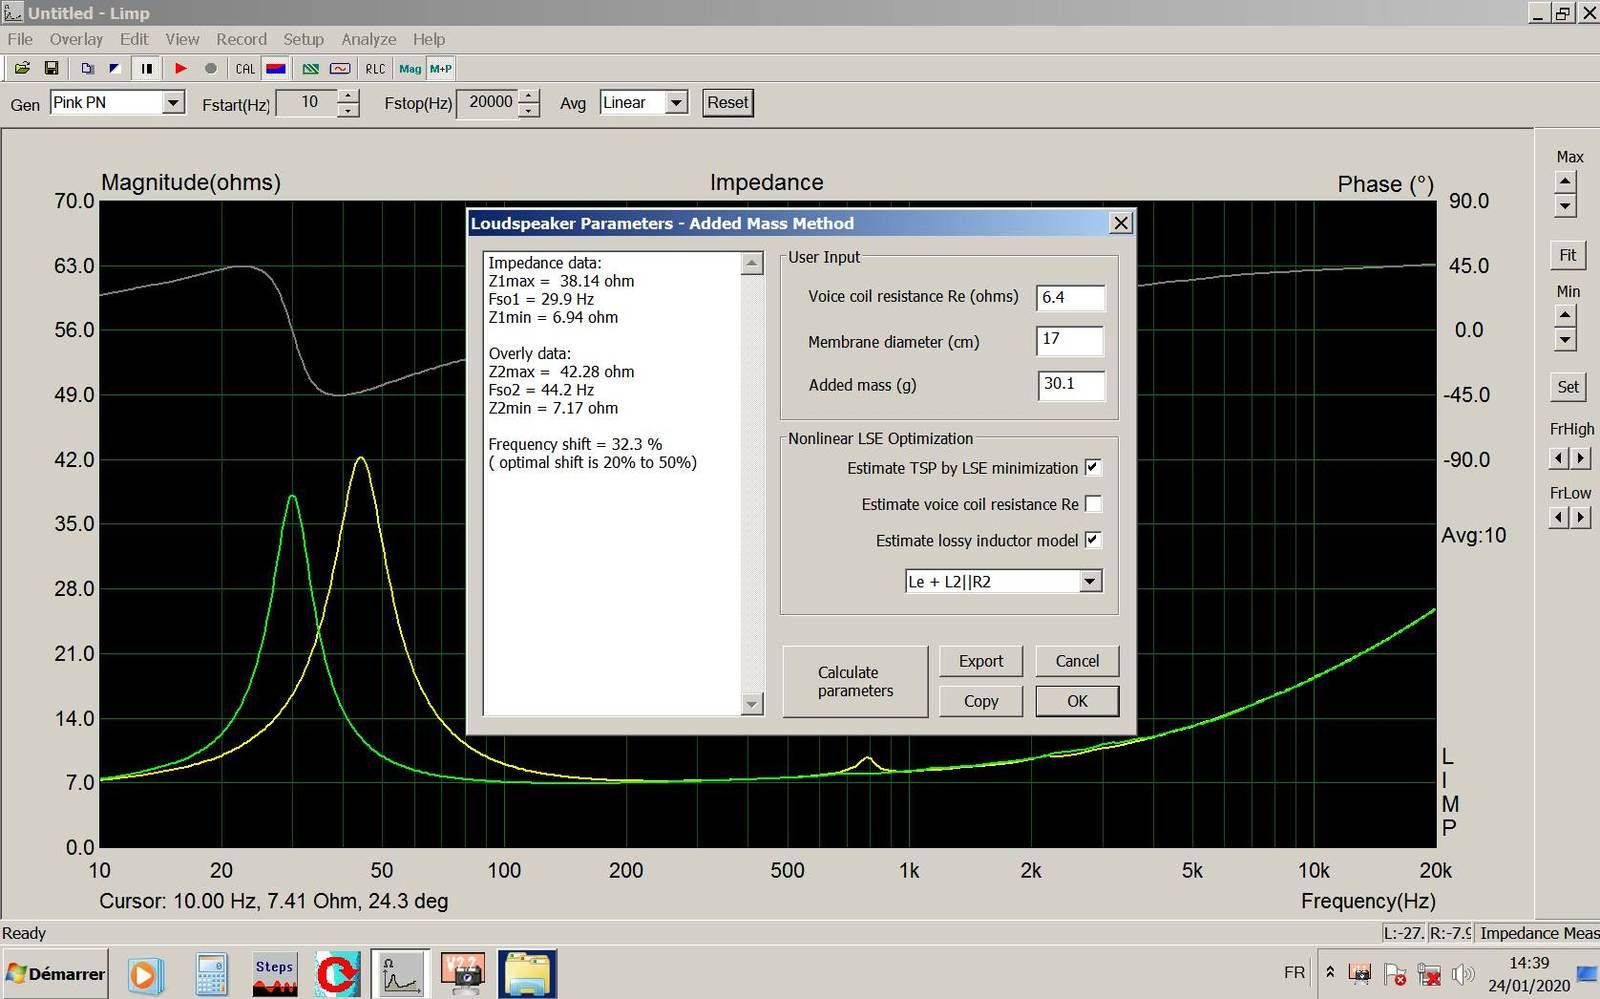Click the Added mass input field

point(1070,385)
